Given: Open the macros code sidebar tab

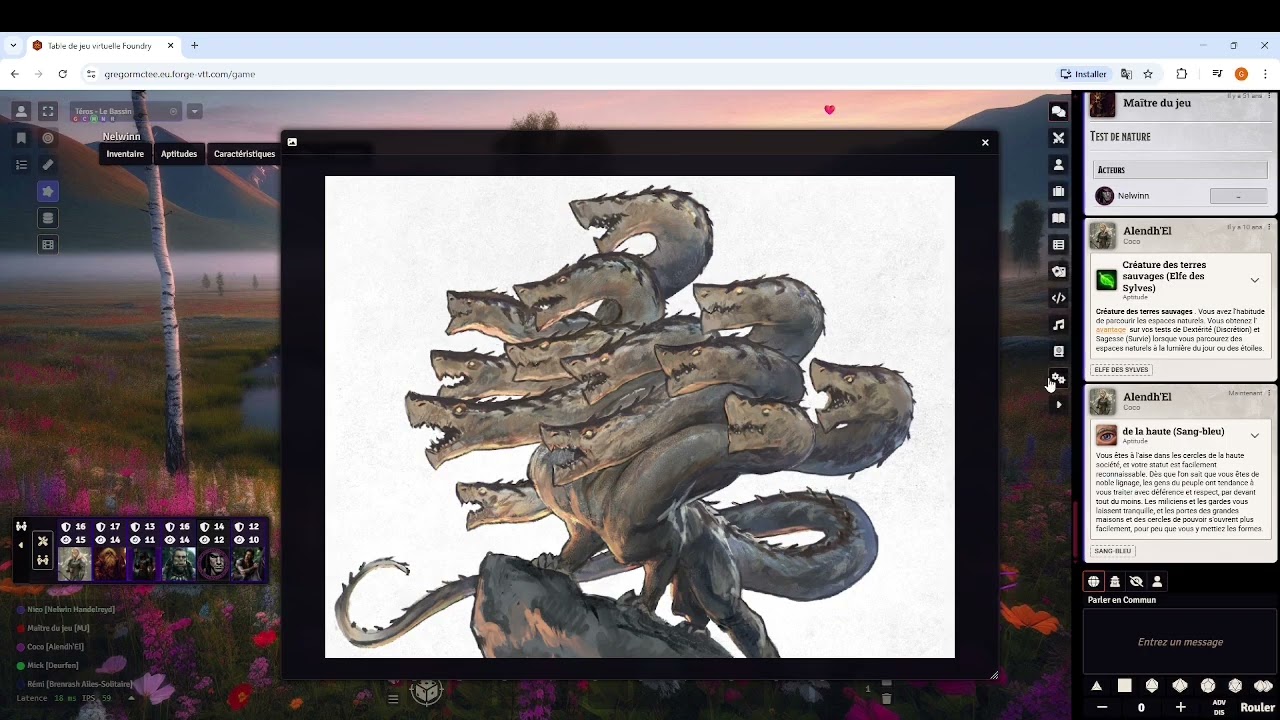Looking at the screenshot, I should point(1058,298).
